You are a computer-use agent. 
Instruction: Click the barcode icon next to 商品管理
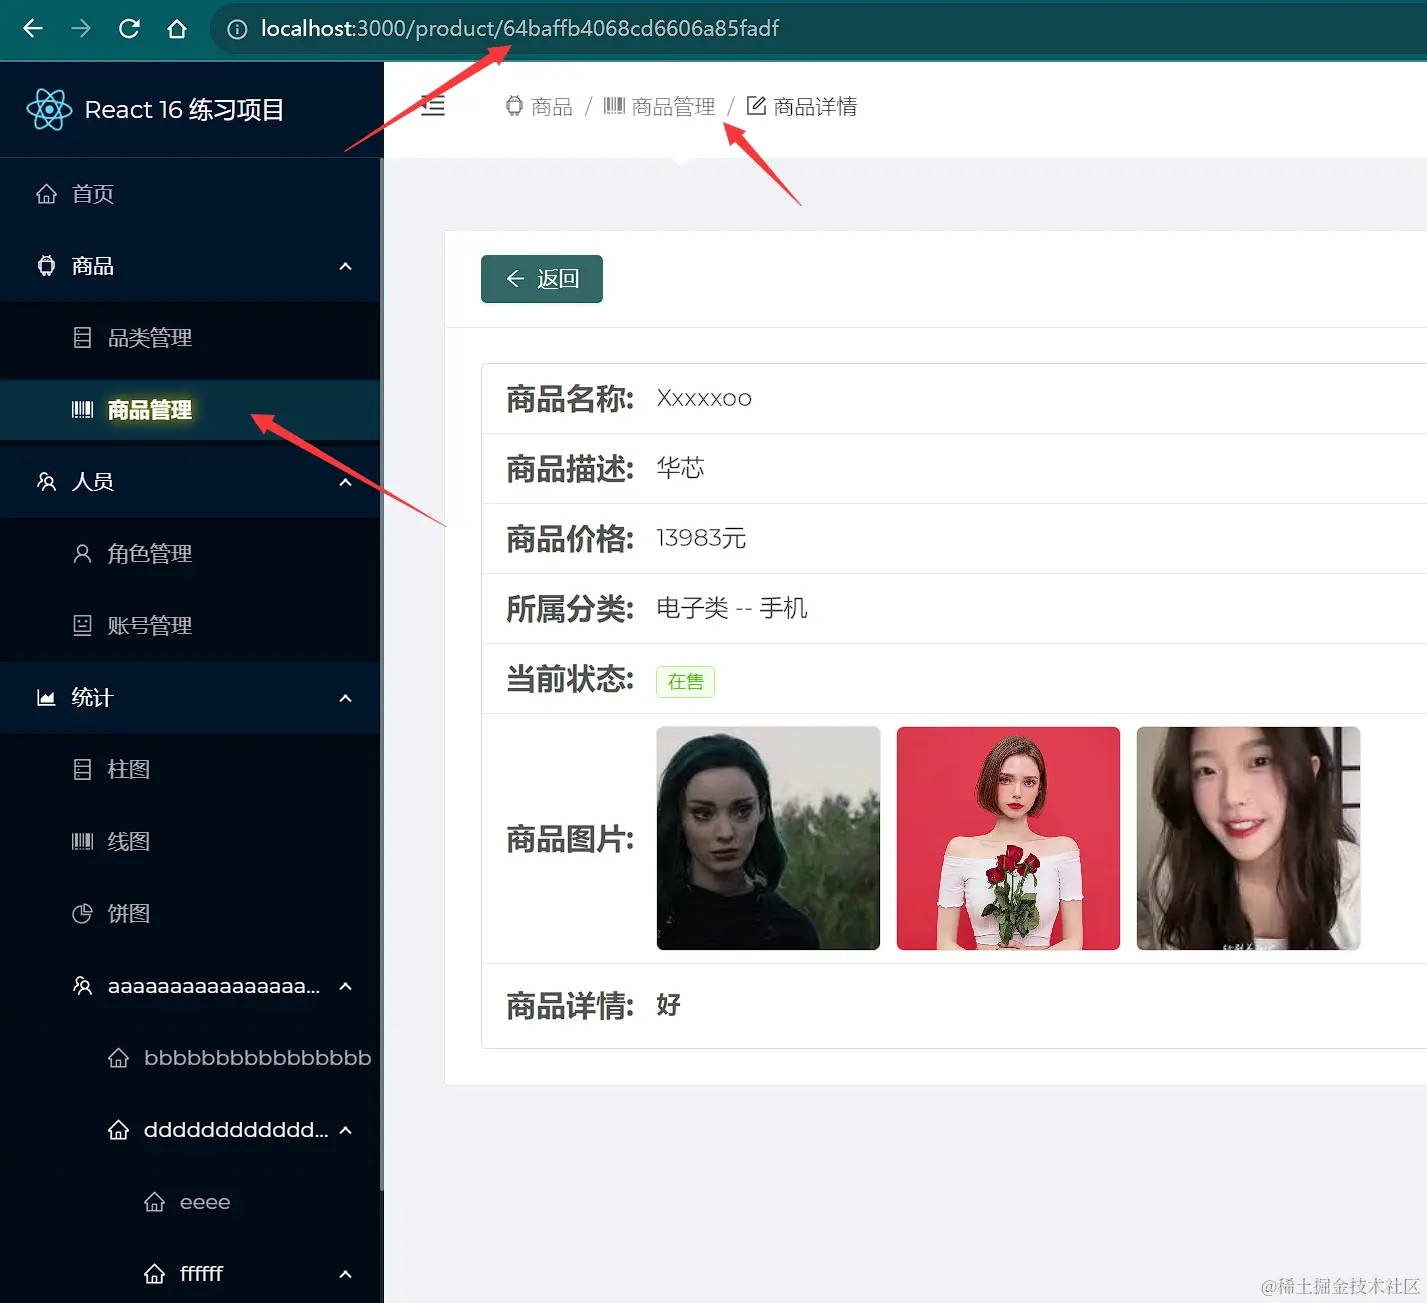(x=82, y=410)
